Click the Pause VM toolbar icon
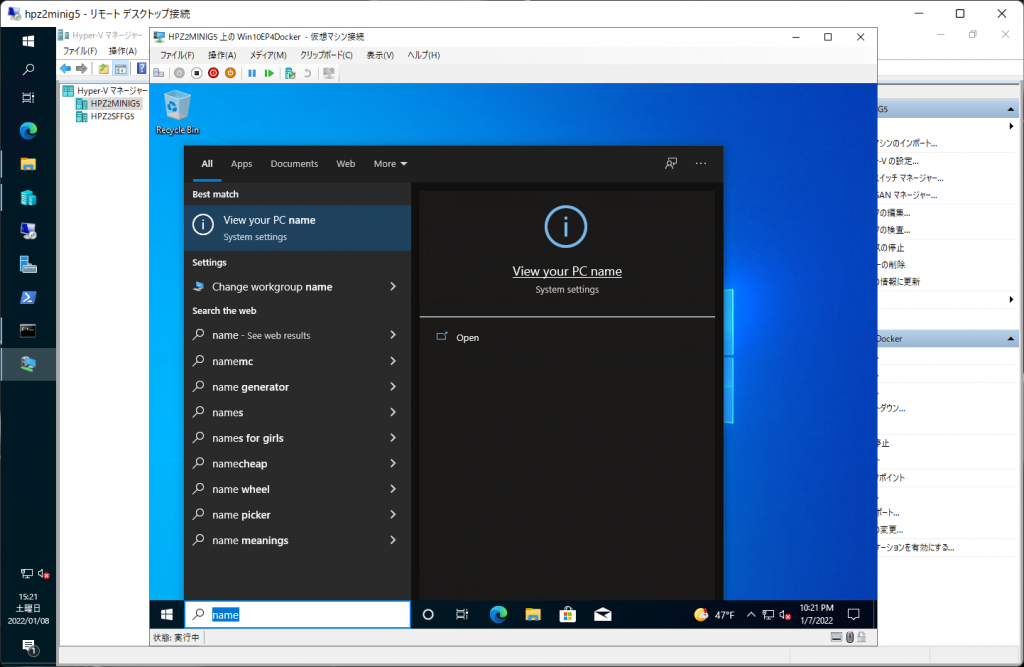1024x667 pixels. [x=252, y=73]
